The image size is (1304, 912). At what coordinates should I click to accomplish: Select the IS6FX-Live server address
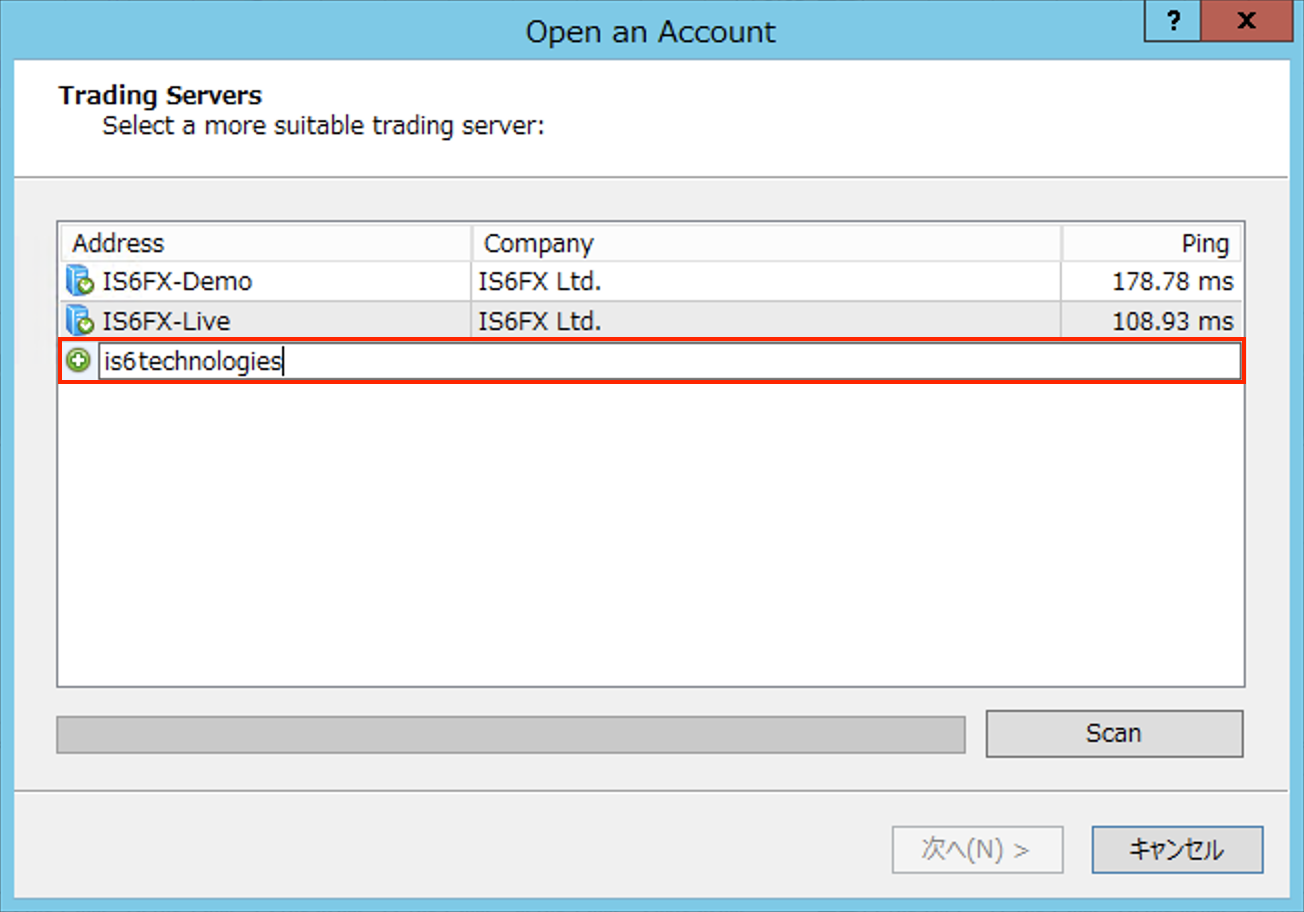pos(166,321)
